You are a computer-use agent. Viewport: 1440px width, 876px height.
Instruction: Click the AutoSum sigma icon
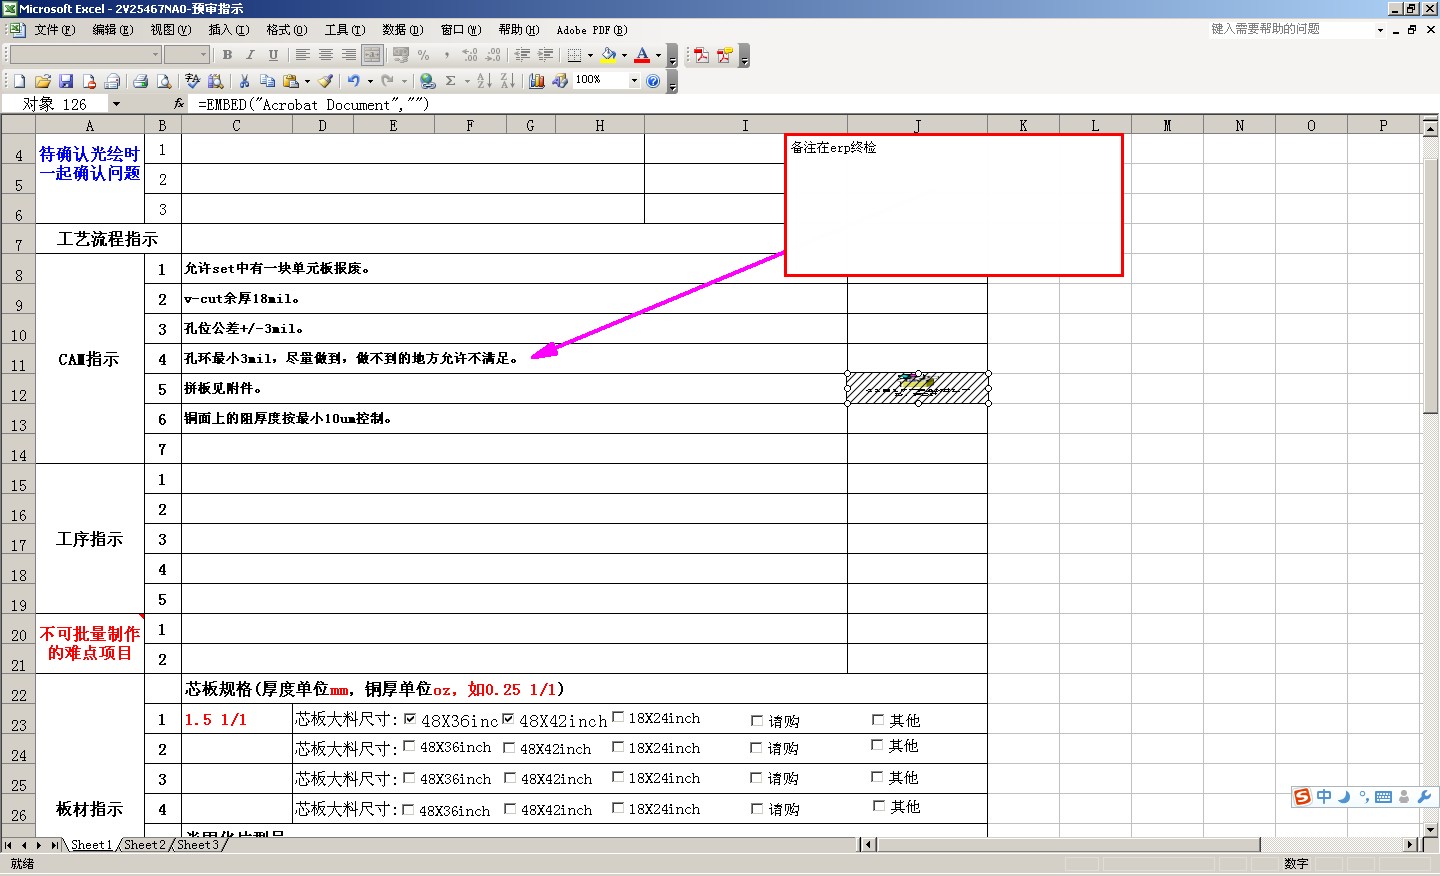tap(451, 81)
